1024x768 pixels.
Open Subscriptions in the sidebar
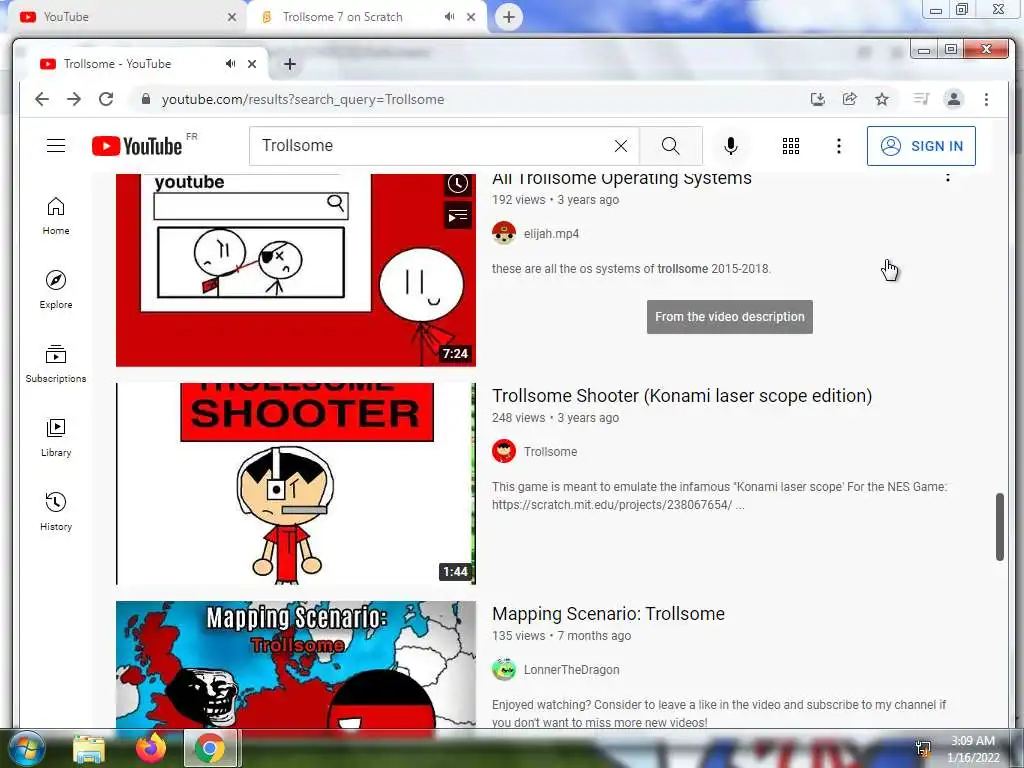click(56, 364)
